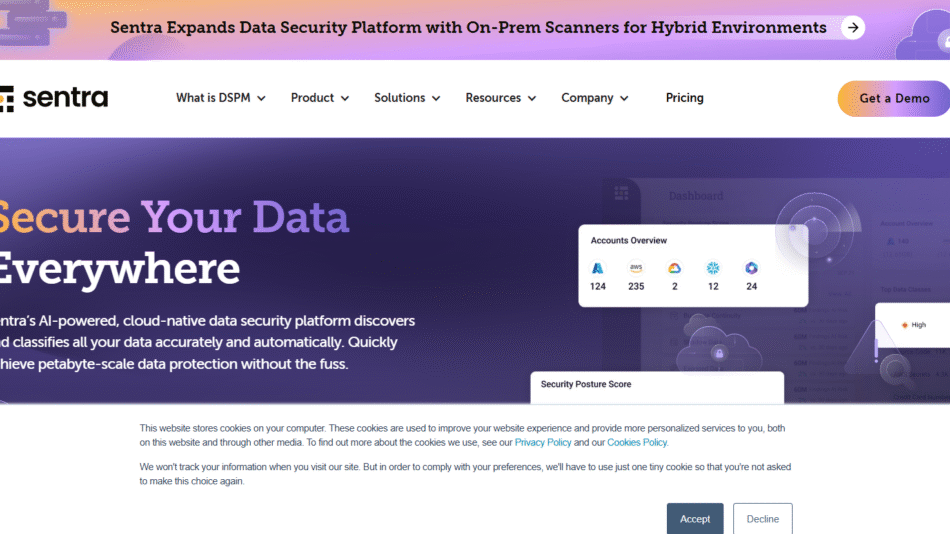Open the Resources navigation menu
Screen dimensions: 950x534
coord(500,98)
